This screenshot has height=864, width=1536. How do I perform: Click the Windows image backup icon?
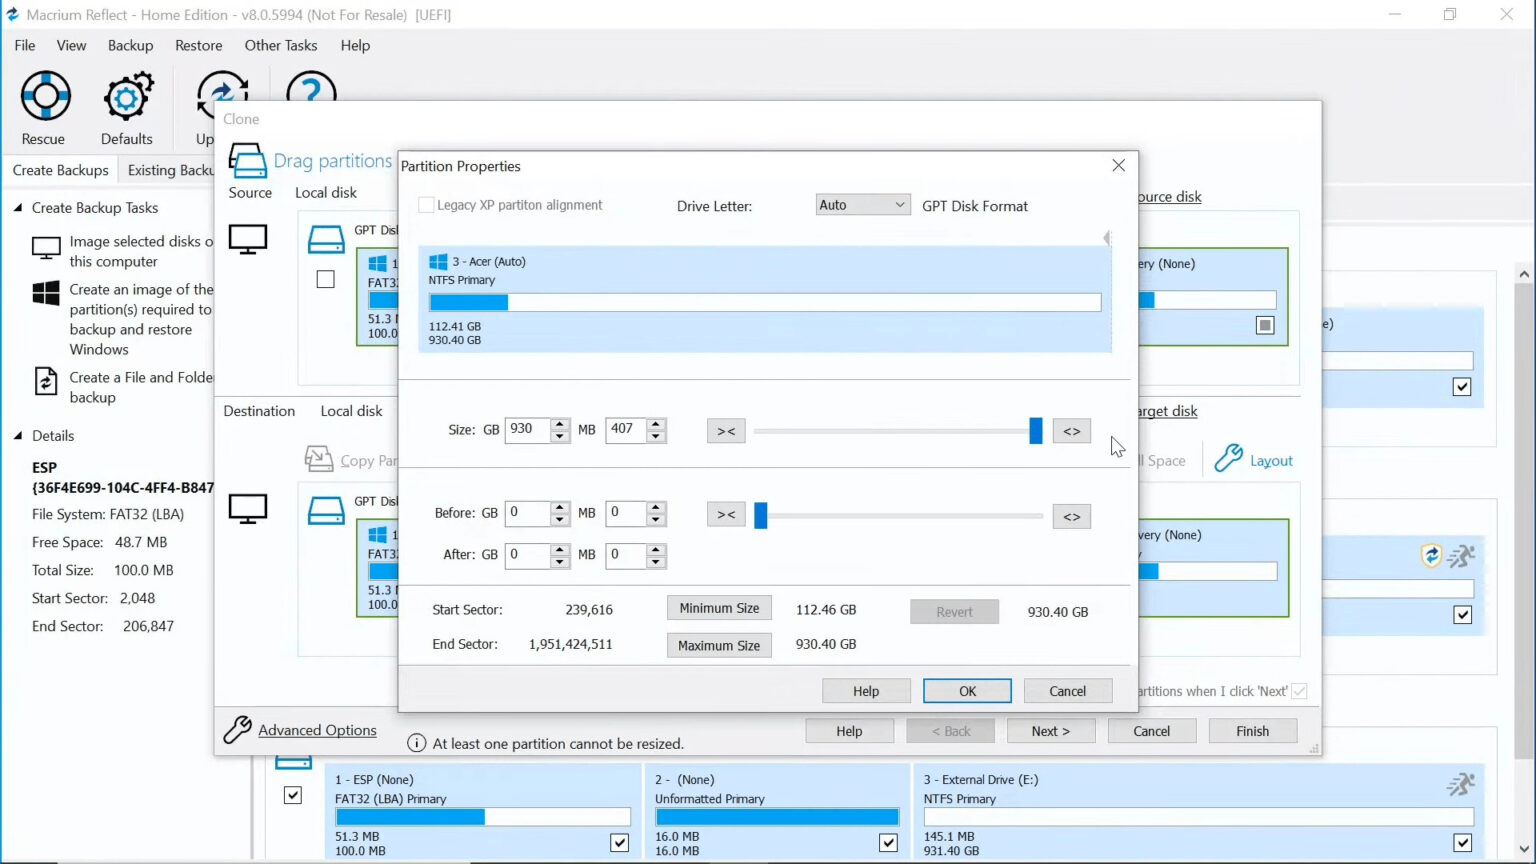tap(46, 293)
